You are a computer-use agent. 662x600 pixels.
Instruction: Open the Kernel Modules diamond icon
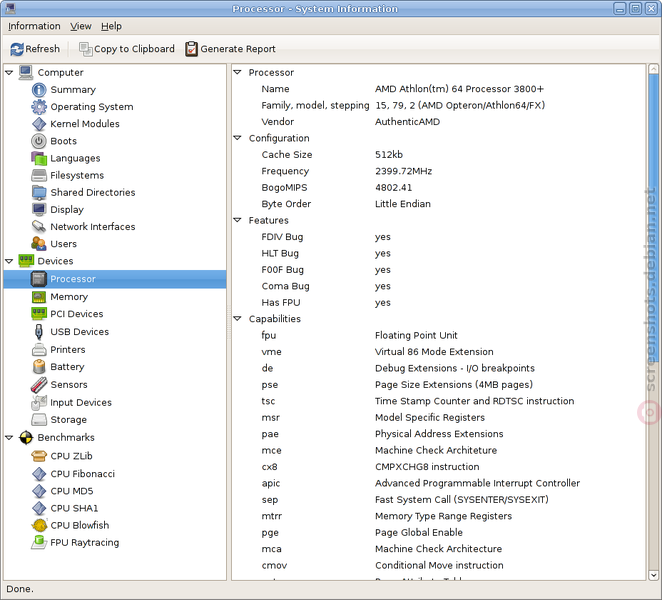click(39, 124)
